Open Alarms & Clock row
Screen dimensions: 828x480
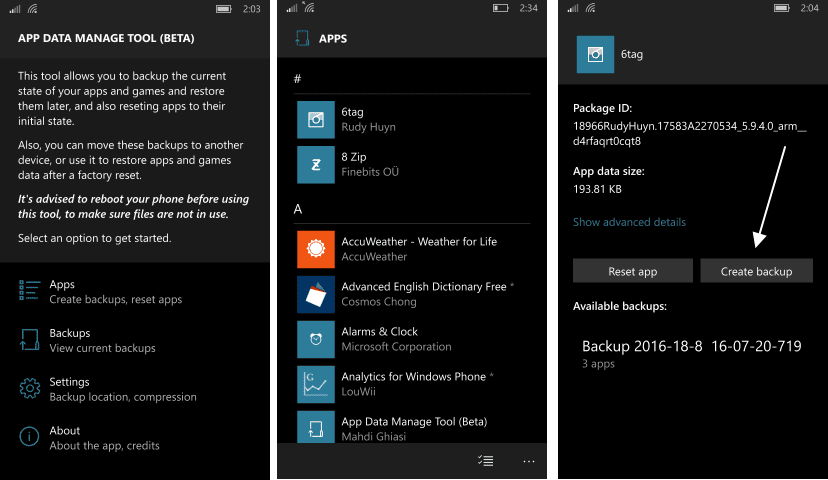413,339
